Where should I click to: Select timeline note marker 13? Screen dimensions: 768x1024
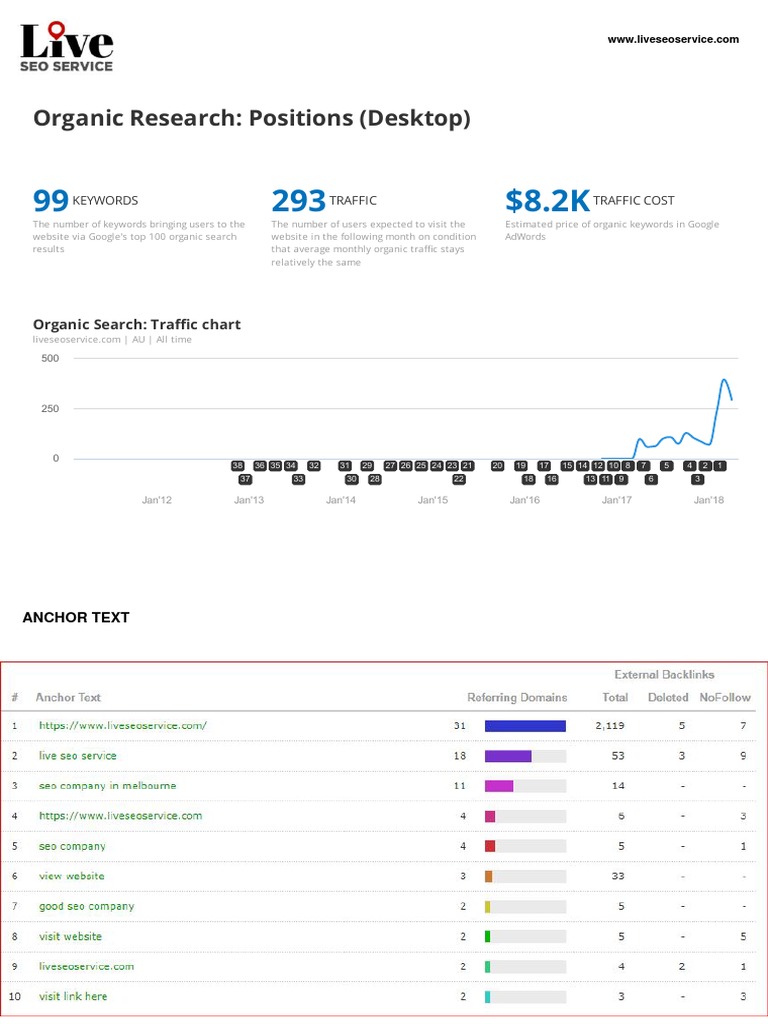[x=590, y=479]
